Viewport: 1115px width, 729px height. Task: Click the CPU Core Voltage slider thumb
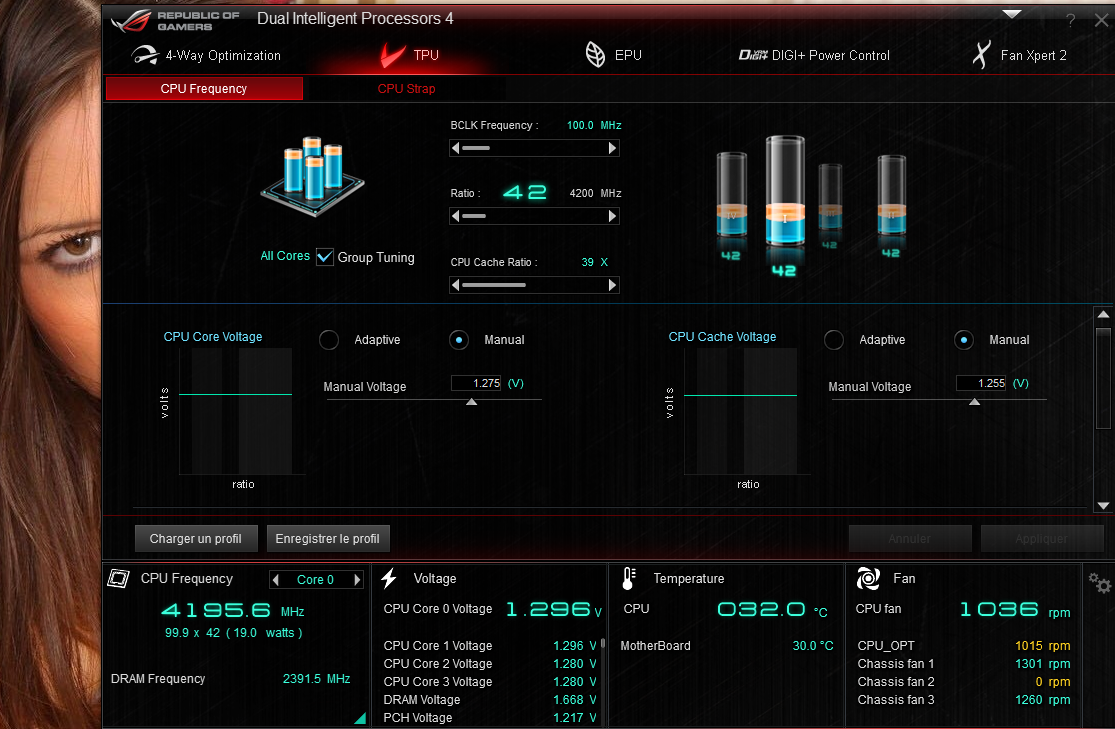(x=471, y=402)
